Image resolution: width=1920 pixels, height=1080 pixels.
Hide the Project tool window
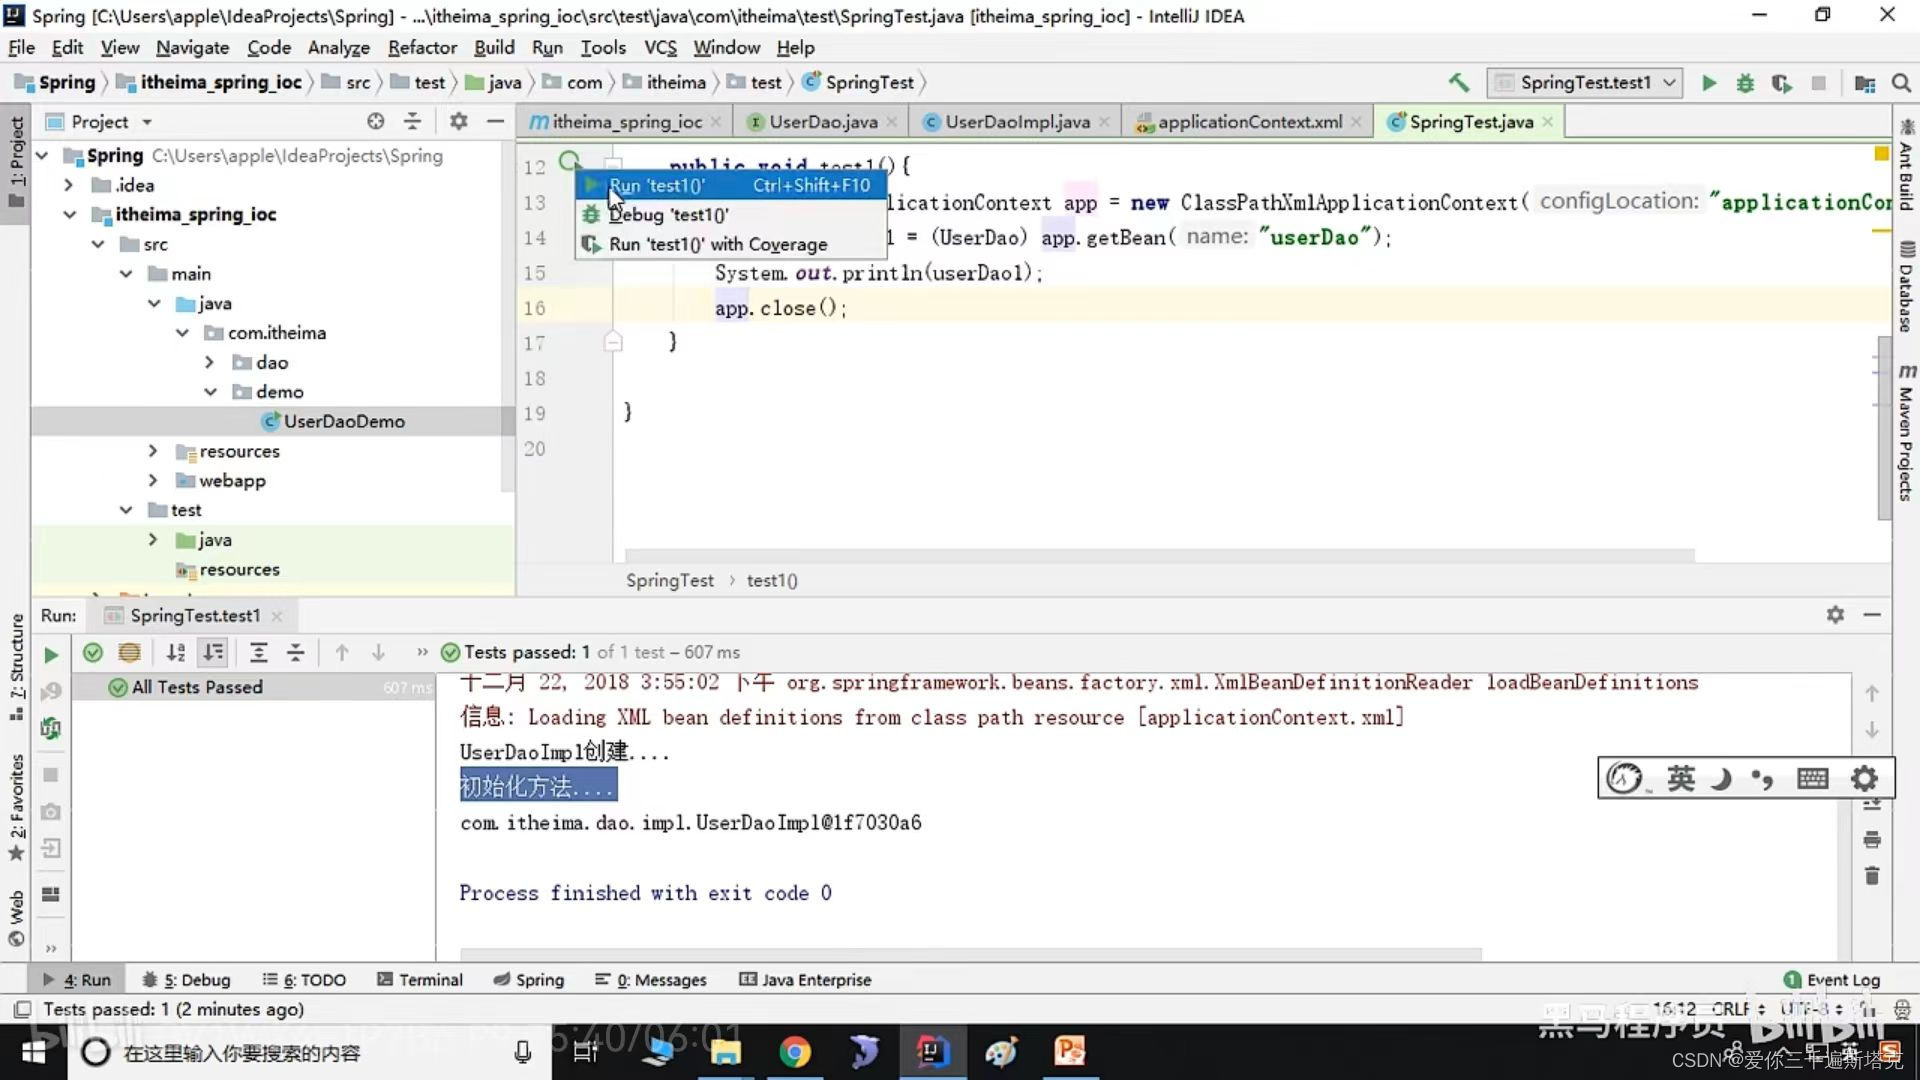point(495,121)
